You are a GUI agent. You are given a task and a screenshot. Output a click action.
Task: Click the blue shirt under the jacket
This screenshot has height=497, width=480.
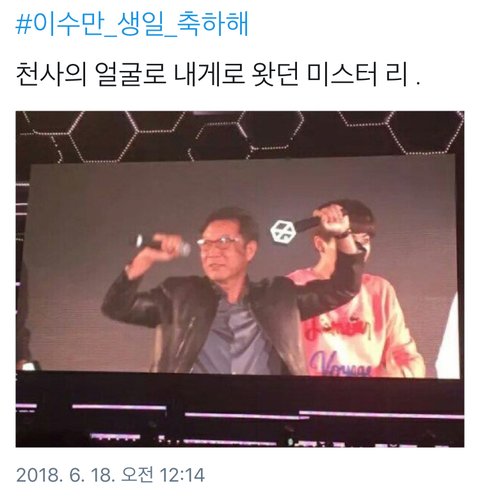[x=233, y=337]
